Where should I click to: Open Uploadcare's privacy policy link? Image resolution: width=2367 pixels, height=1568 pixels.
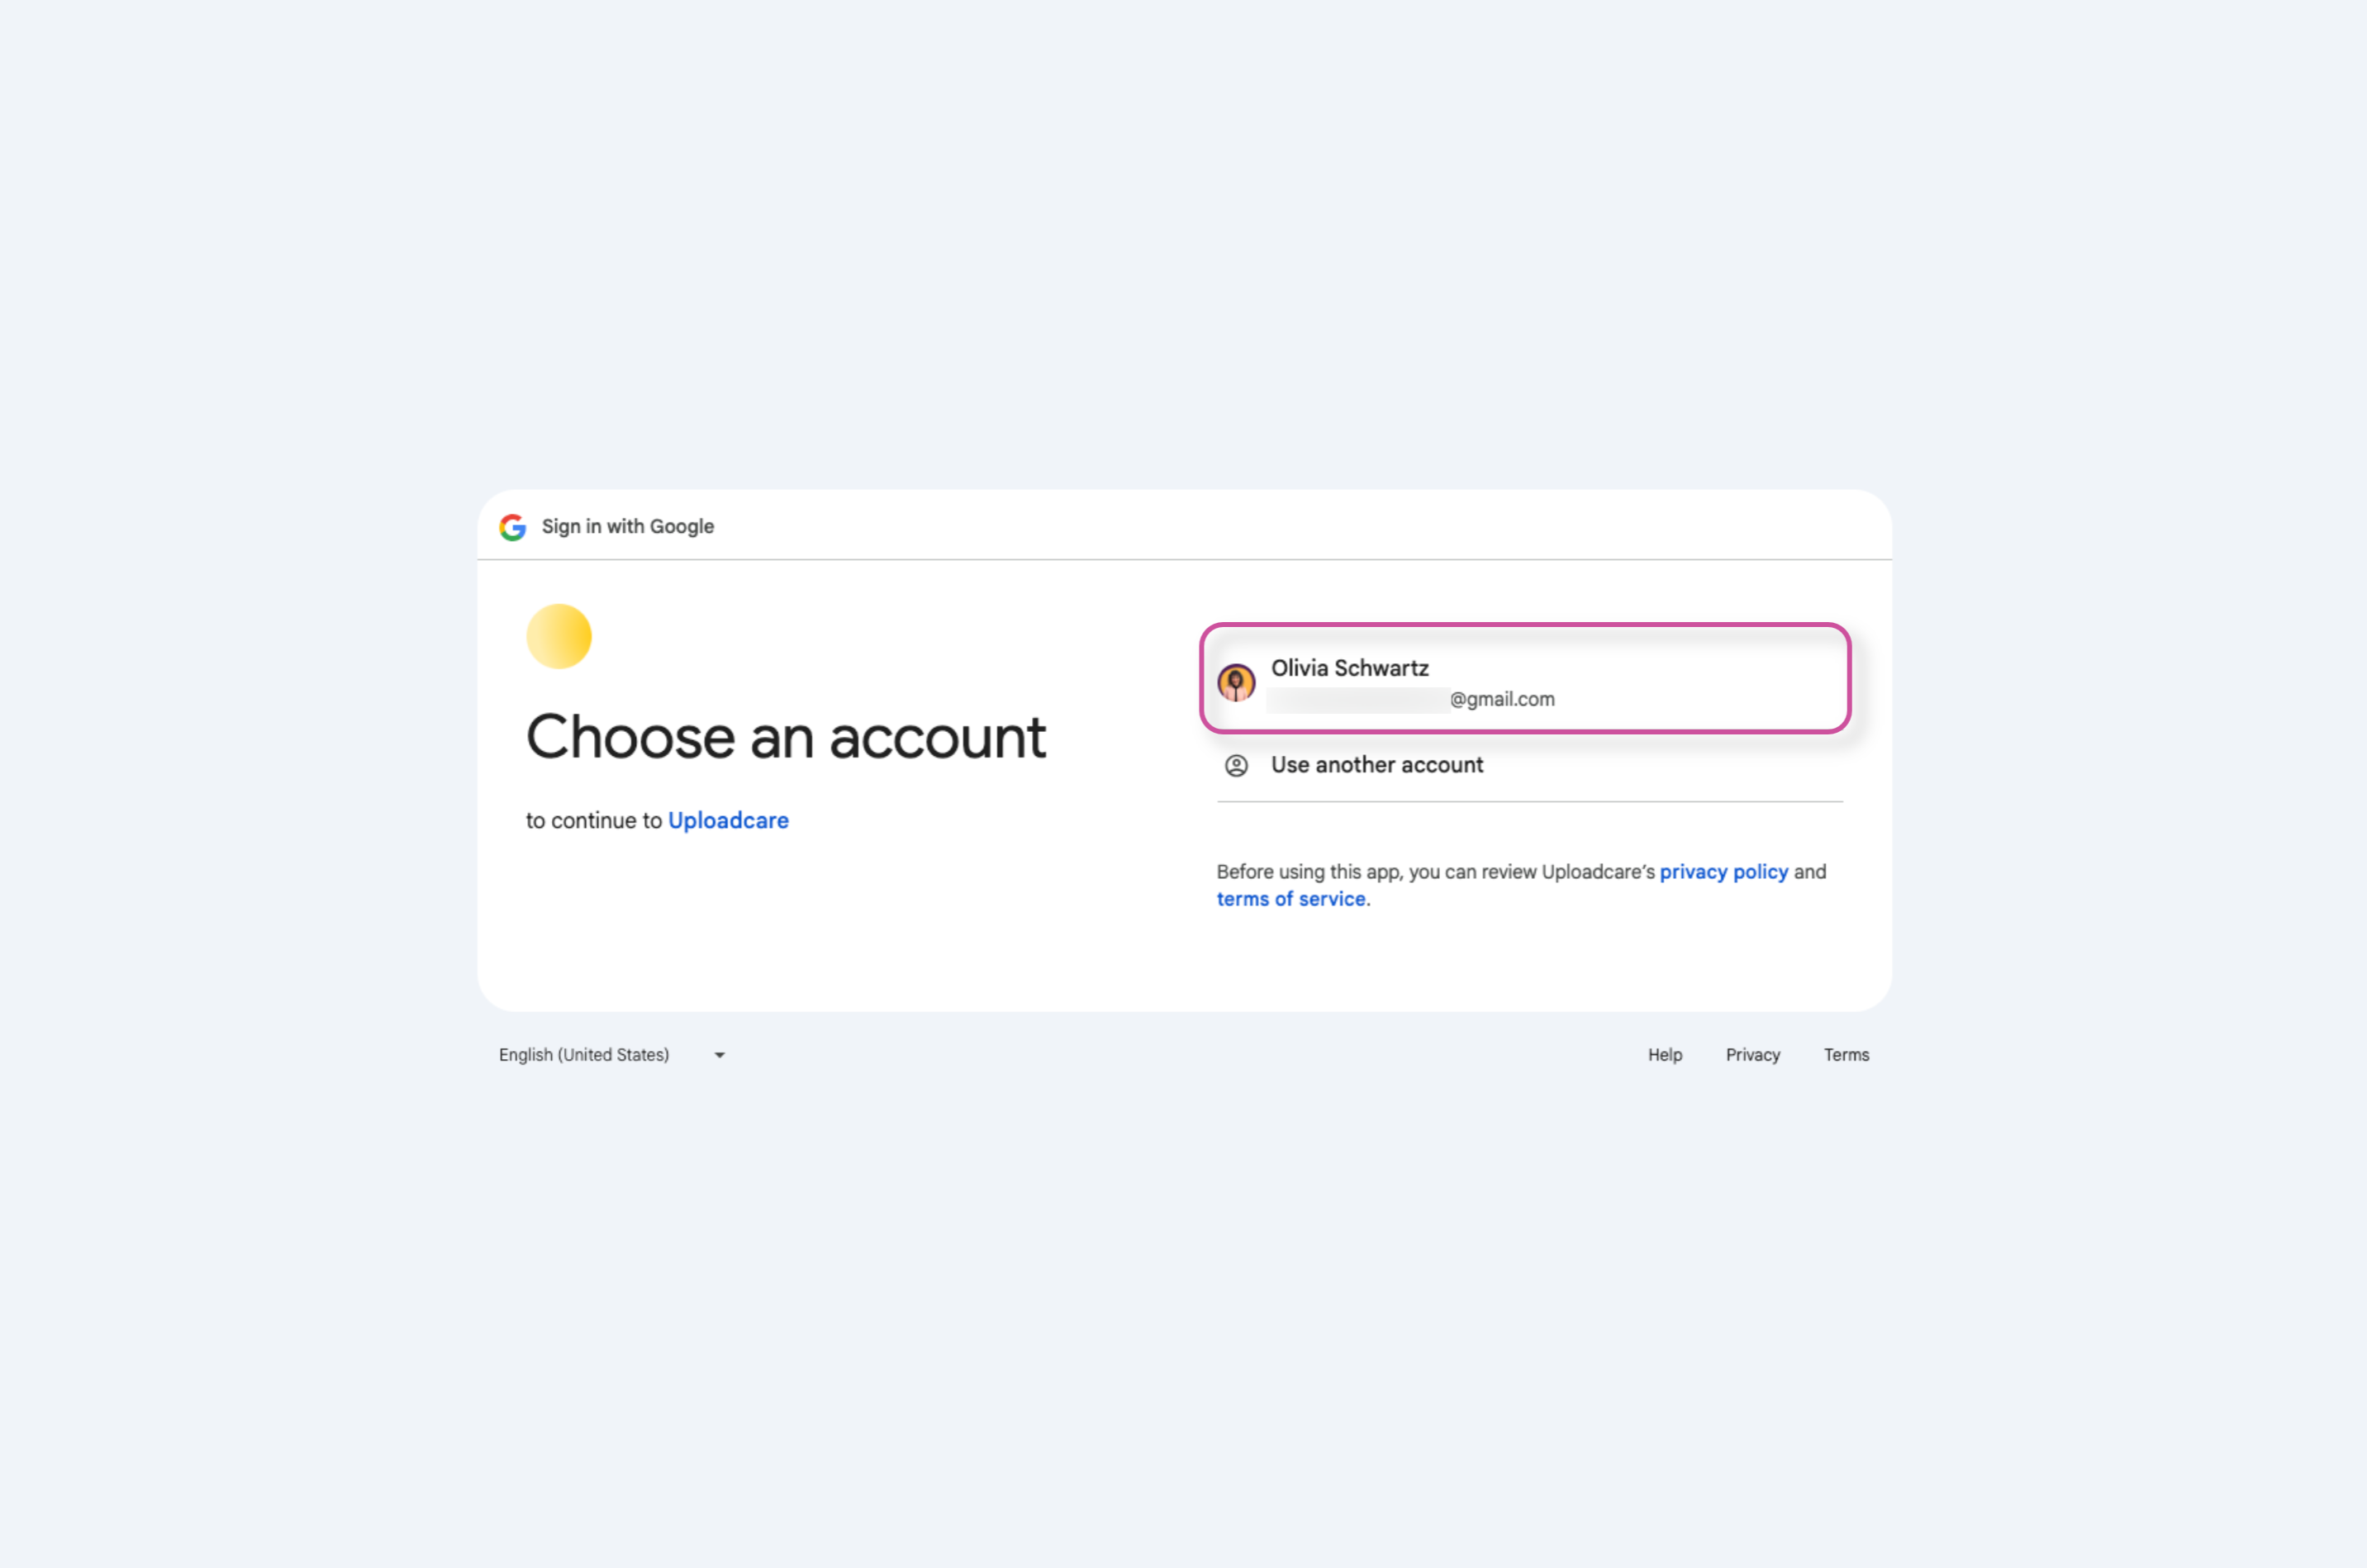pos(1723,872)
